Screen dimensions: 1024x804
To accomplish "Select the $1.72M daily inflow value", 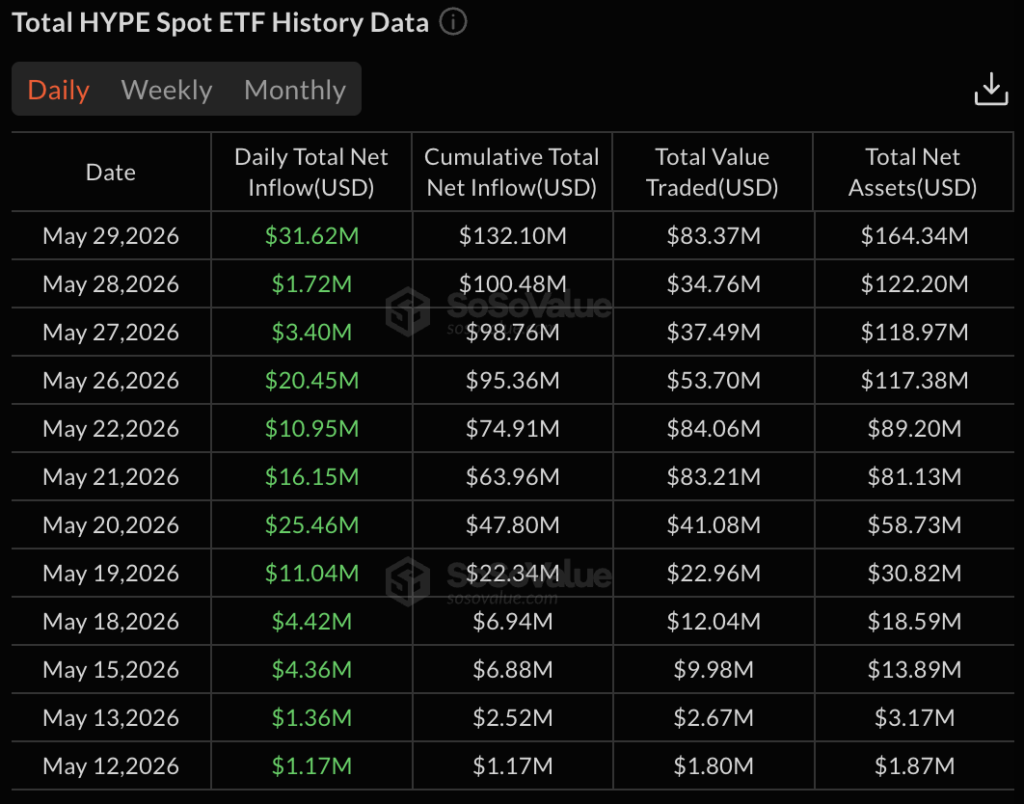I will 312,284.
